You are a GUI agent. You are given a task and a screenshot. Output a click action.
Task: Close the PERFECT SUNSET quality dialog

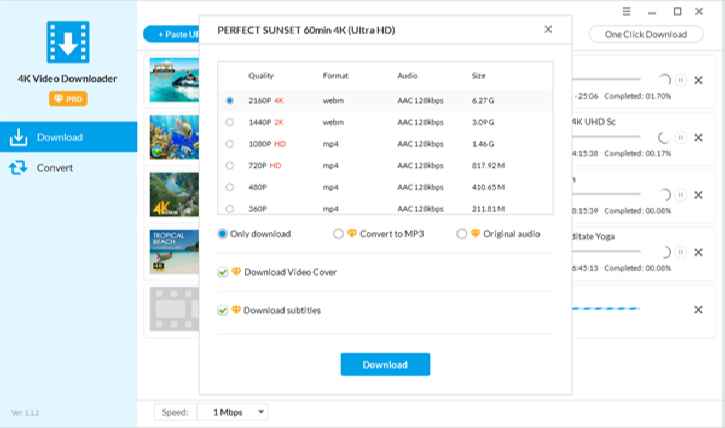(548, 30)
